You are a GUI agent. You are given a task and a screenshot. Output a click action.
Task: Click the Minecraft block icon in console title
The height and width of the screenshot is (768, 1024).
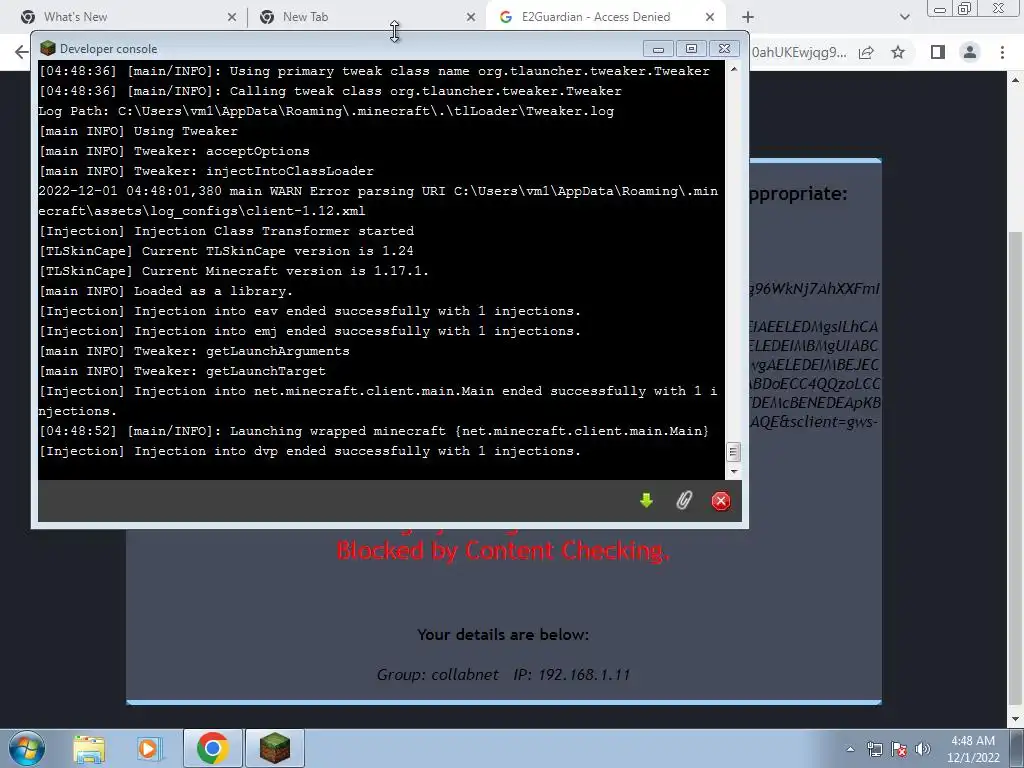48,48
